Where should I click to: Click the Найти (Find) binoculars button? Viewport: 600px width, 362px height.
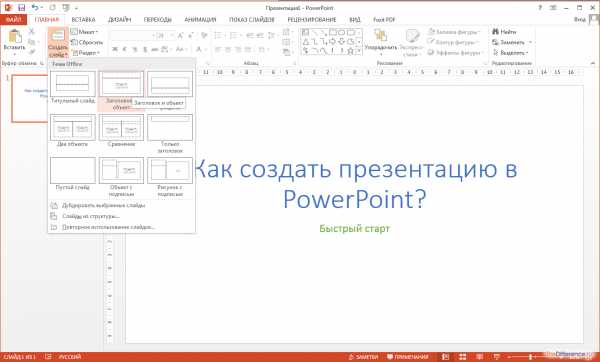(504, 32)
